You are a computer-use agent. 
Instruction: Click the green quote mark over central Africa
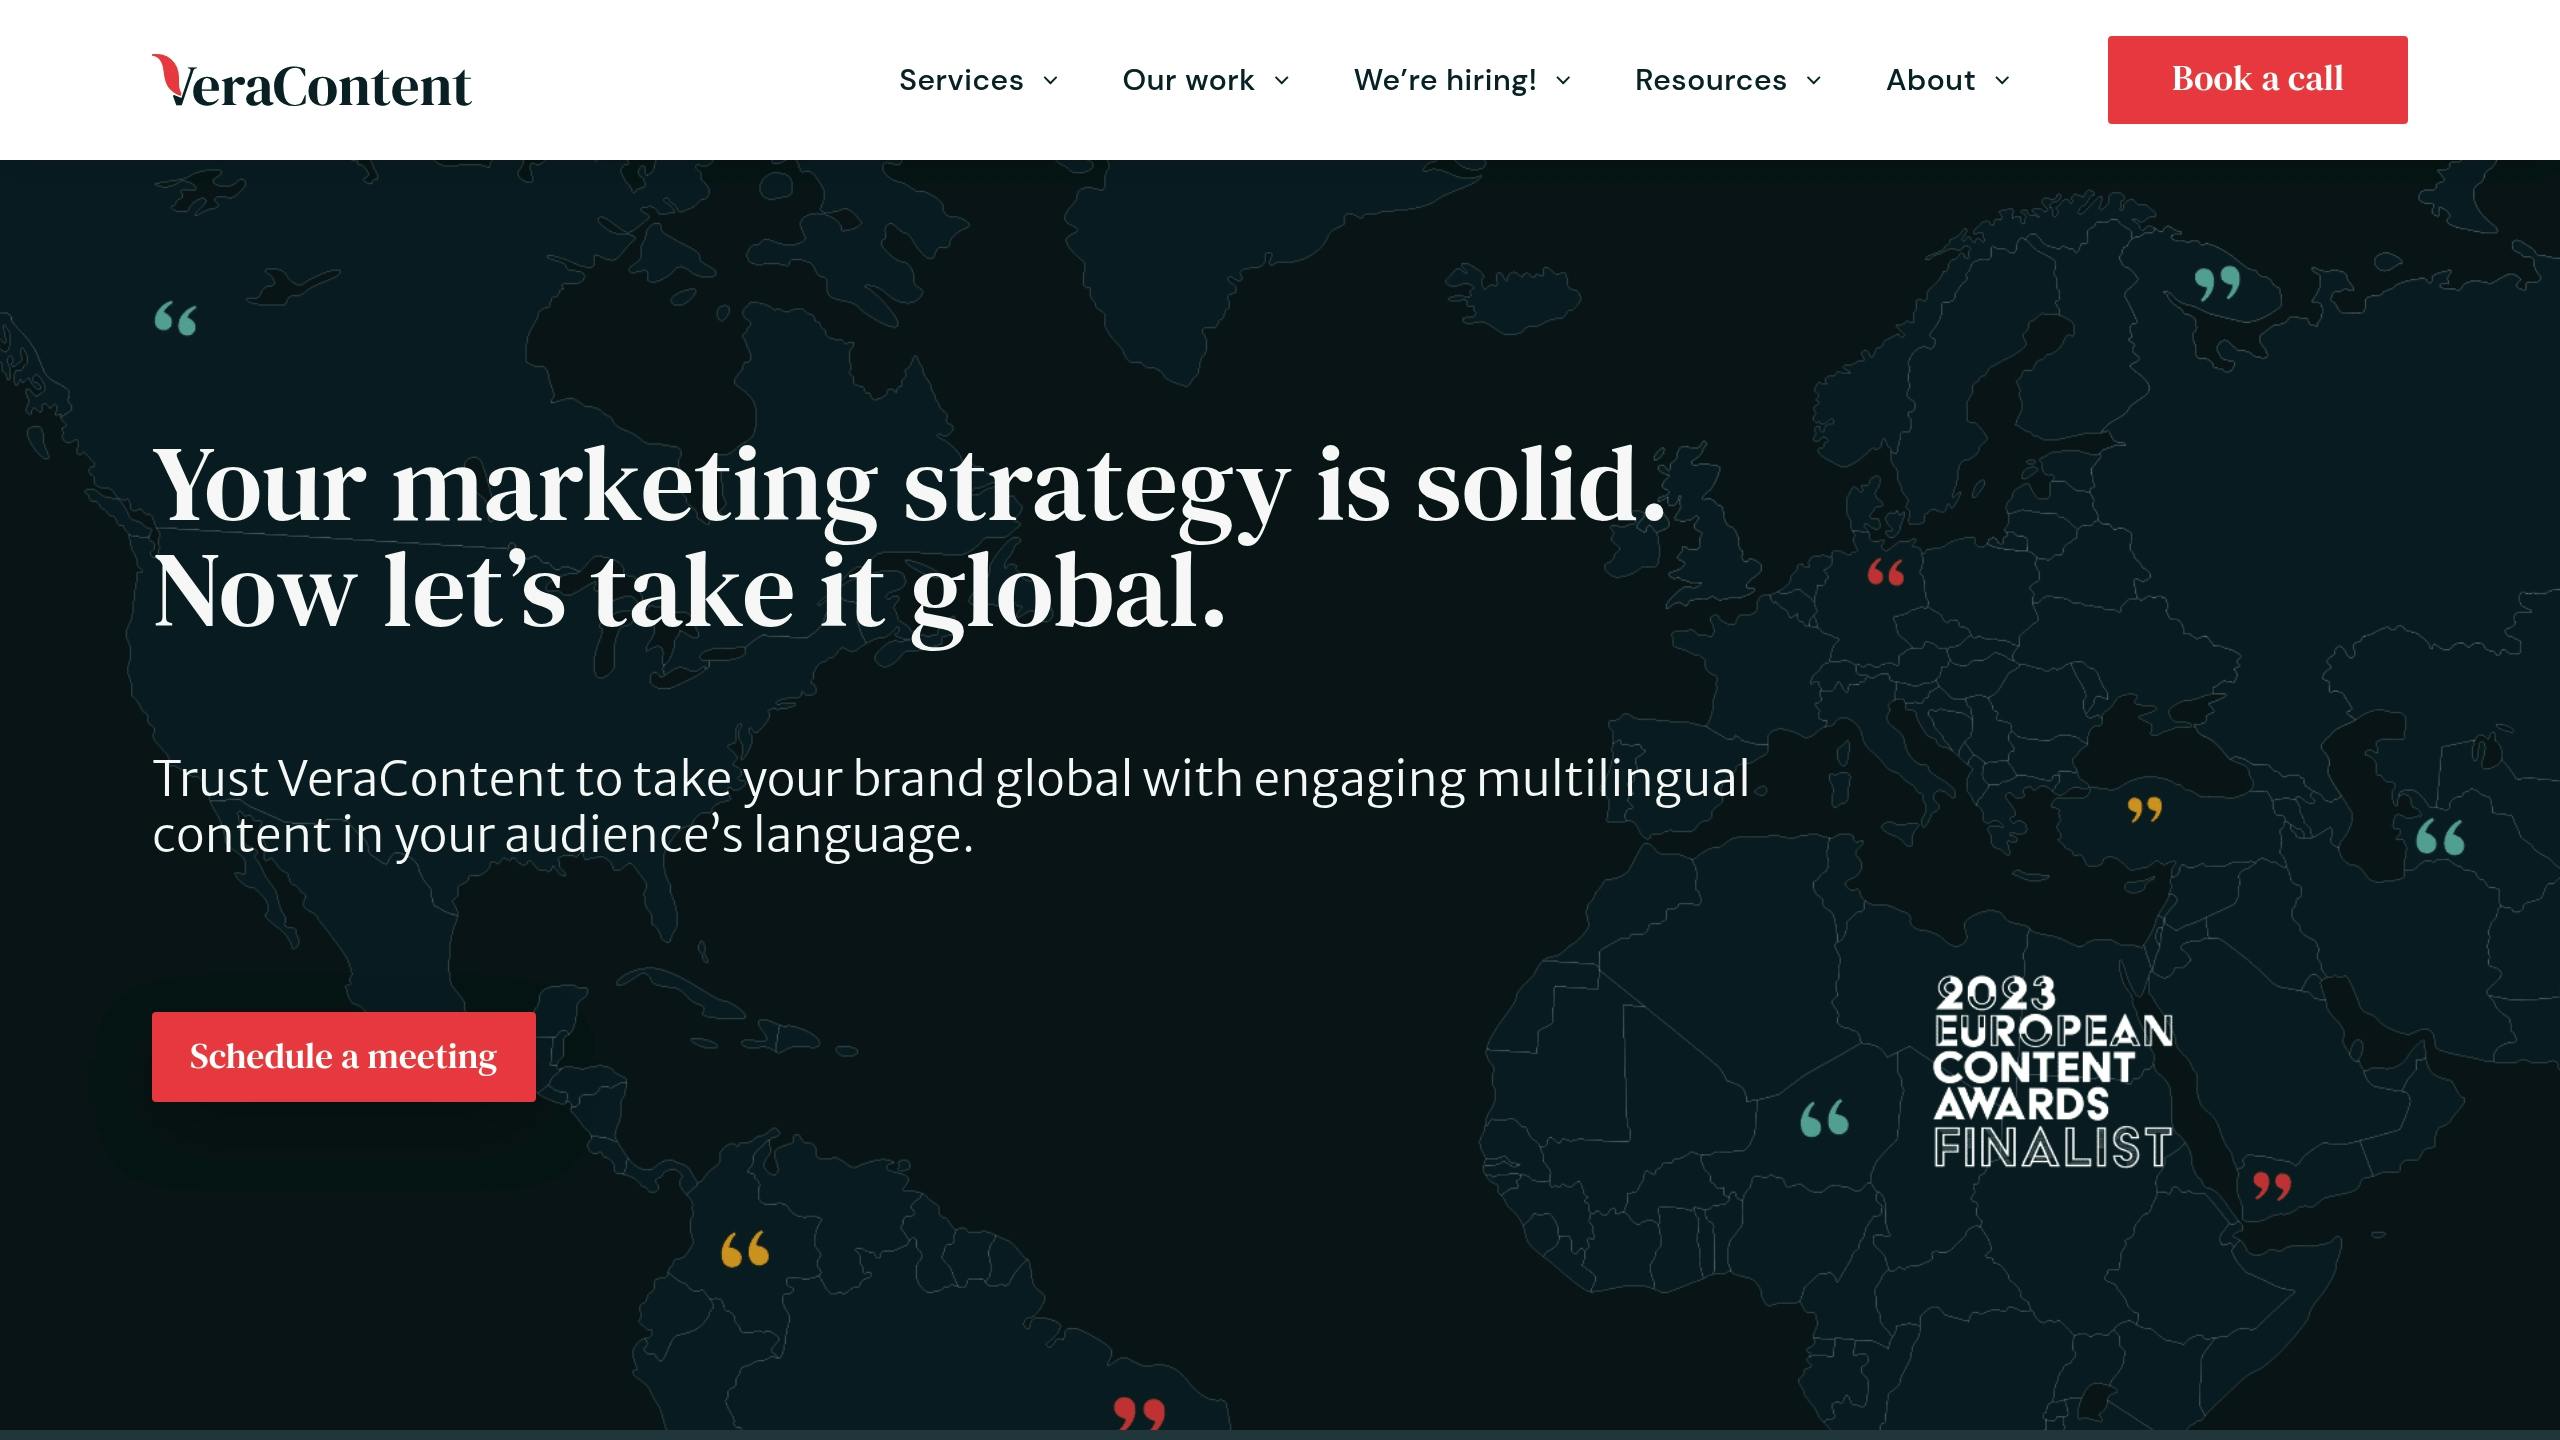(1824, 1119)
